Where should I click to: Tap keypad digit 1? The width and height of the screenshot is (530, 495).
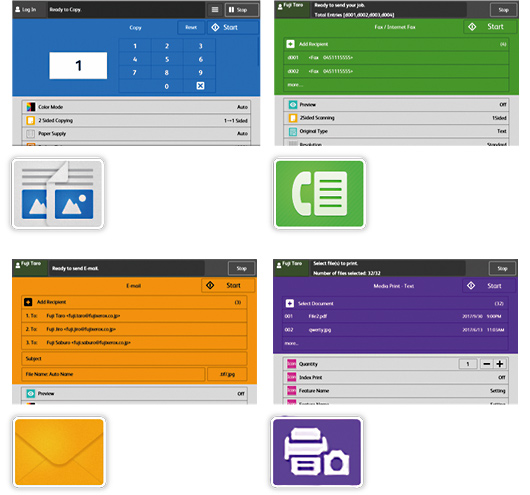135,46
